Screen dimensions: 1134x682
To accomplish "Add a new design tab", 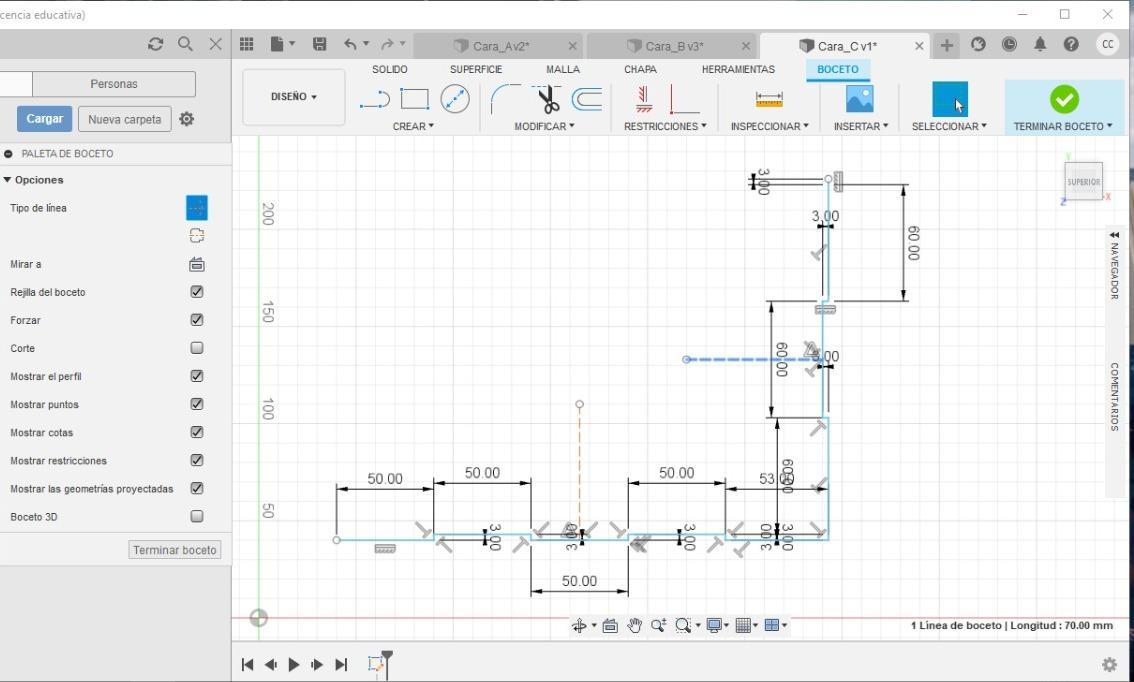I will click(x=946, y=46).
